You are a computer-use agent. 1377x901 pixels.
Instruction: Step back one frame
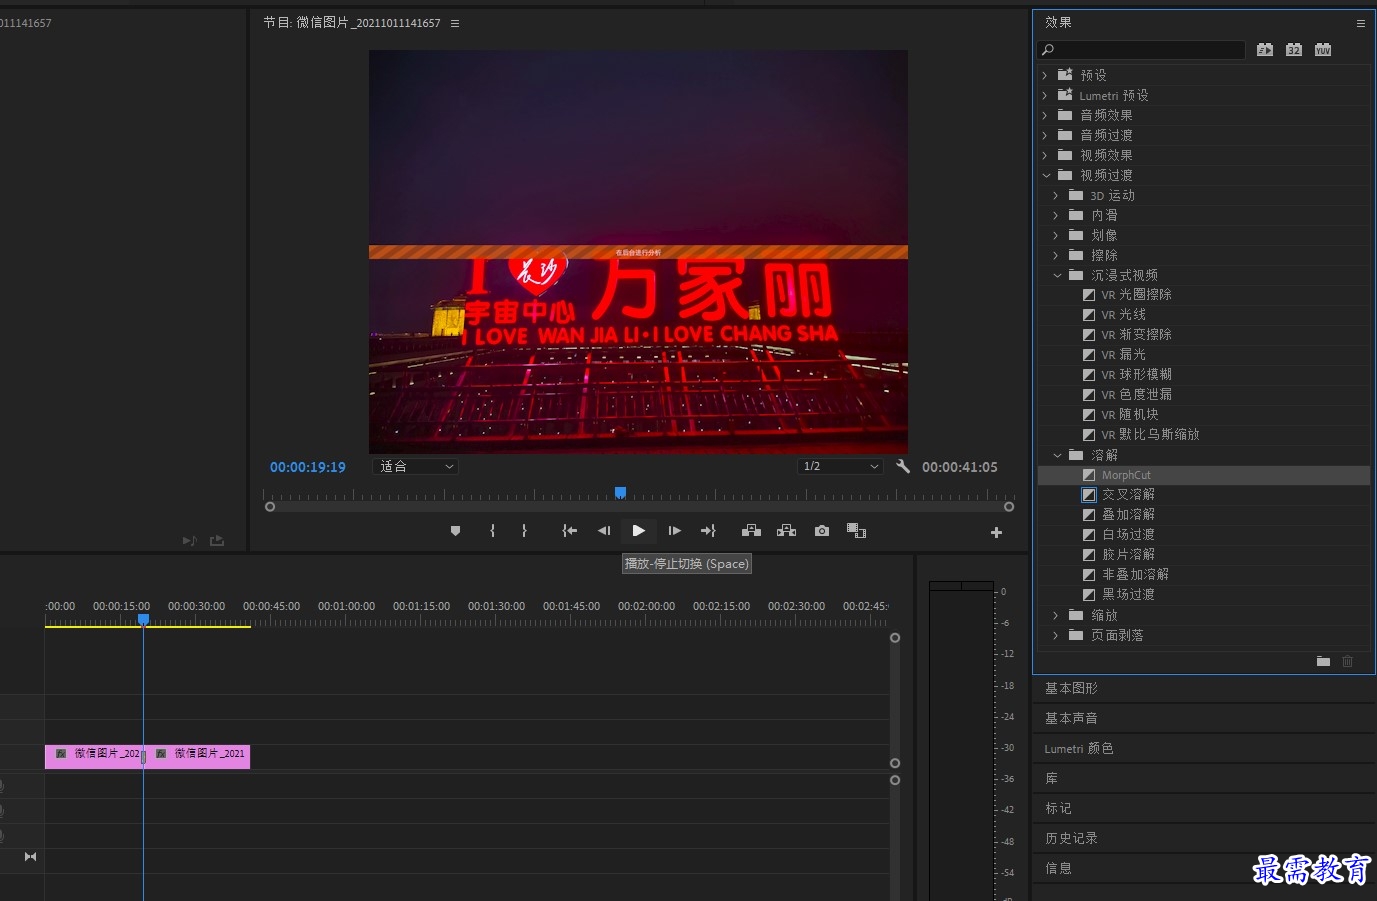coord(604,531)
